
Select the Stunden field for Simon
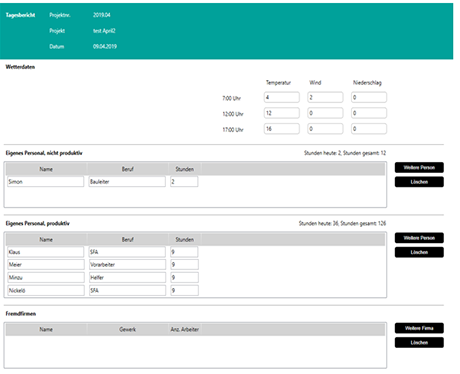pos(184,182)
